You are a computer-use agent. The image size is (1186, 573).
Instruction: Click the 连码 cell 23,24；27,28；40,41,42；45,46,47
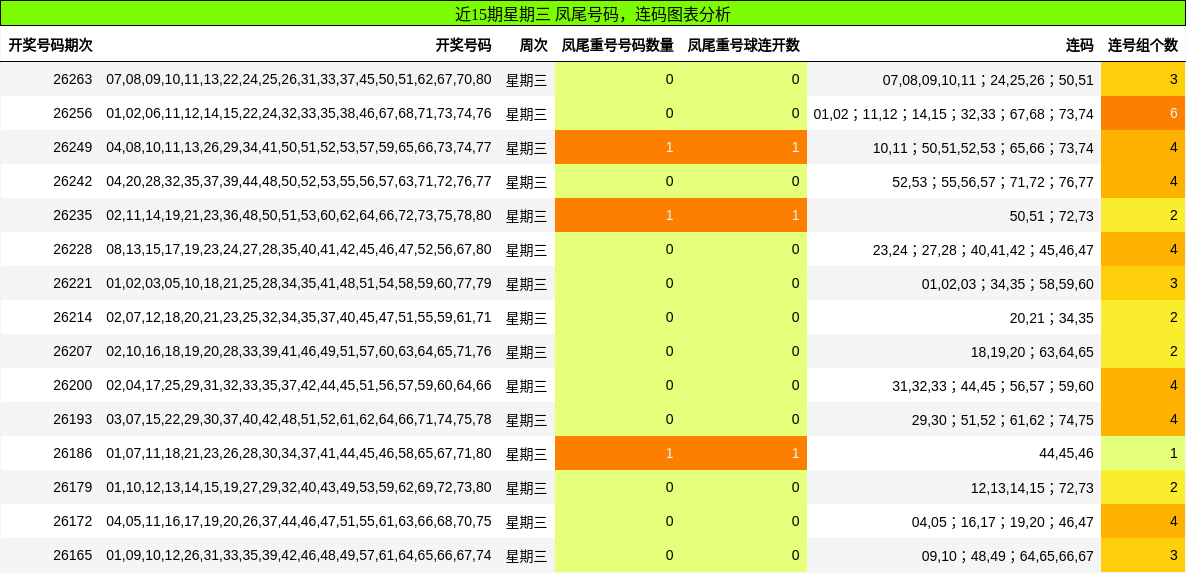coord(983,250)
